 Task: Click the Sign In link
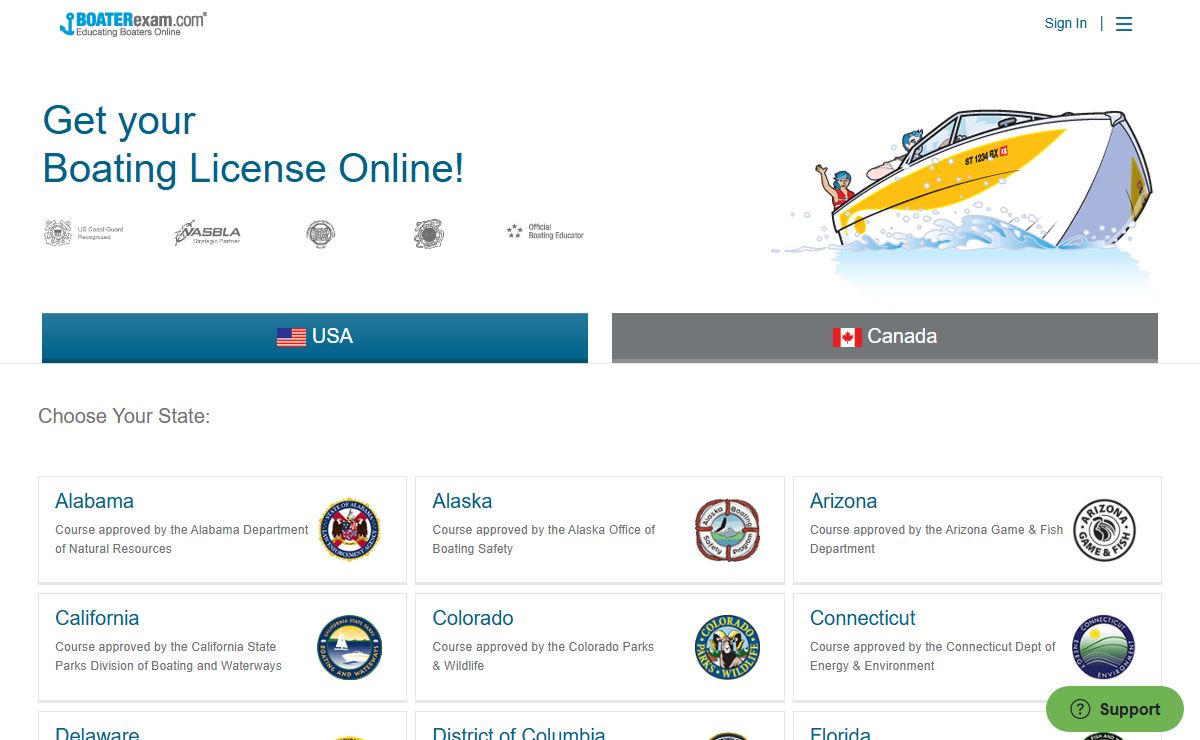tap(1065, 23)
